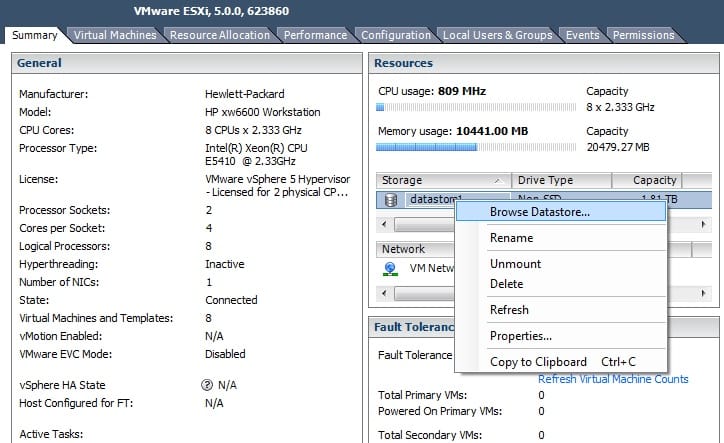Choose Browse Datastore... from the context menu
The height and width of the screenshot is (443, 724).
561,212
